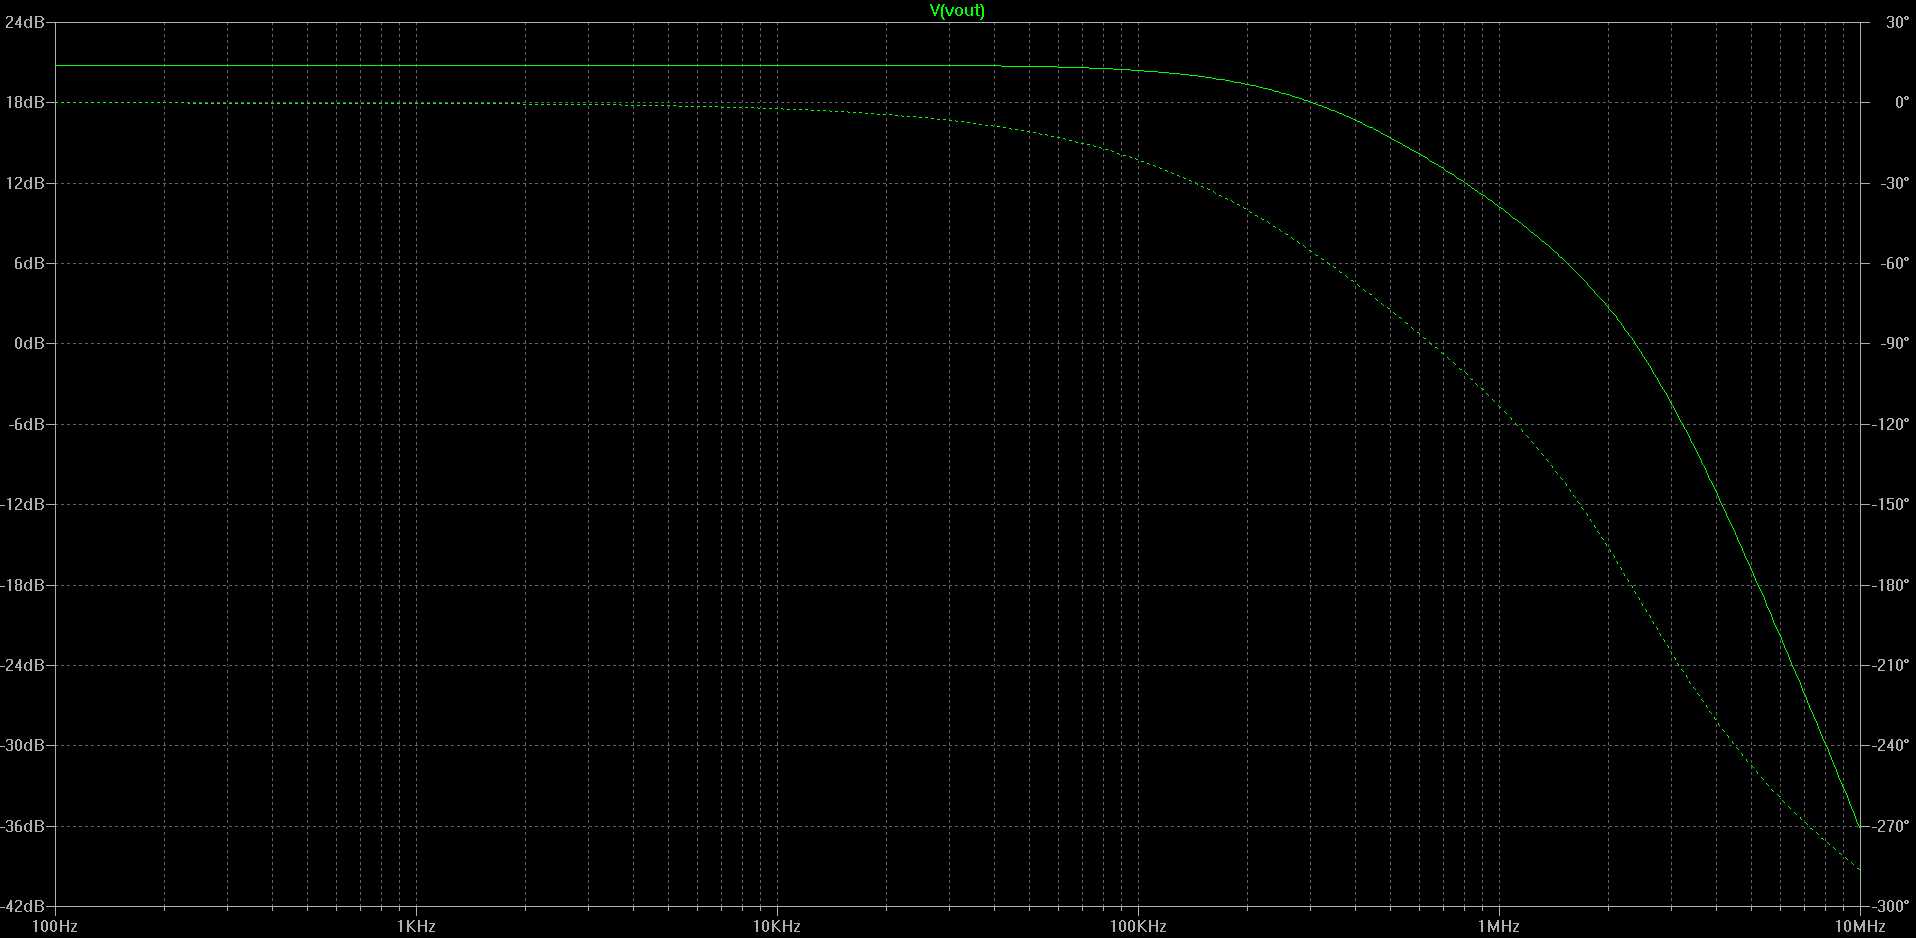
Task: Click the -150° phase axis label
Action: pos(1892,504)
